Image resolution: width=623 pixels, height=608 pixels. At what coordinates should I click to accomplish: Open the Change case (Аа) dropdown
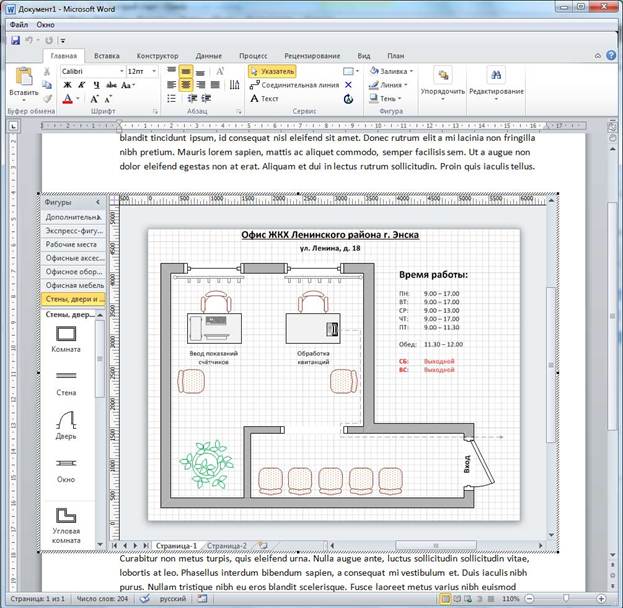coord(128,85)
